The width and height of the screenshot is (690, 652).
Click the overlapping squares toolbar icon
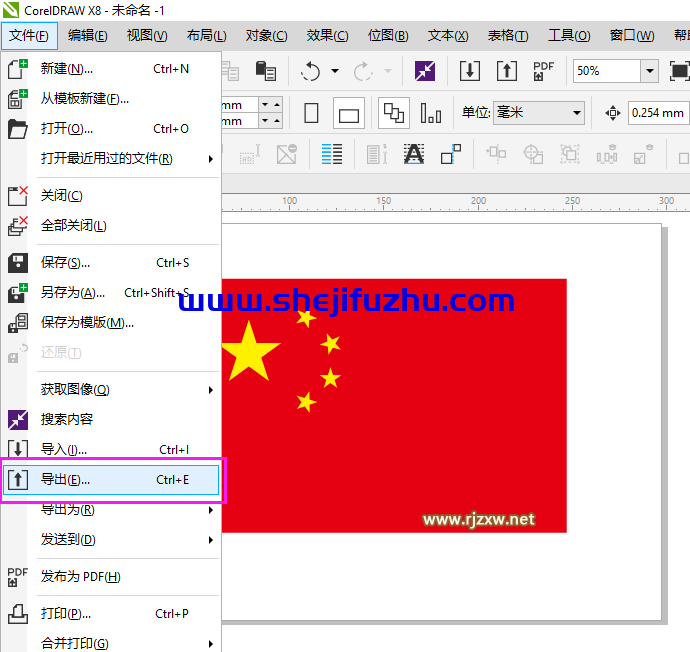pyautogui.click(x=451, y=154)
